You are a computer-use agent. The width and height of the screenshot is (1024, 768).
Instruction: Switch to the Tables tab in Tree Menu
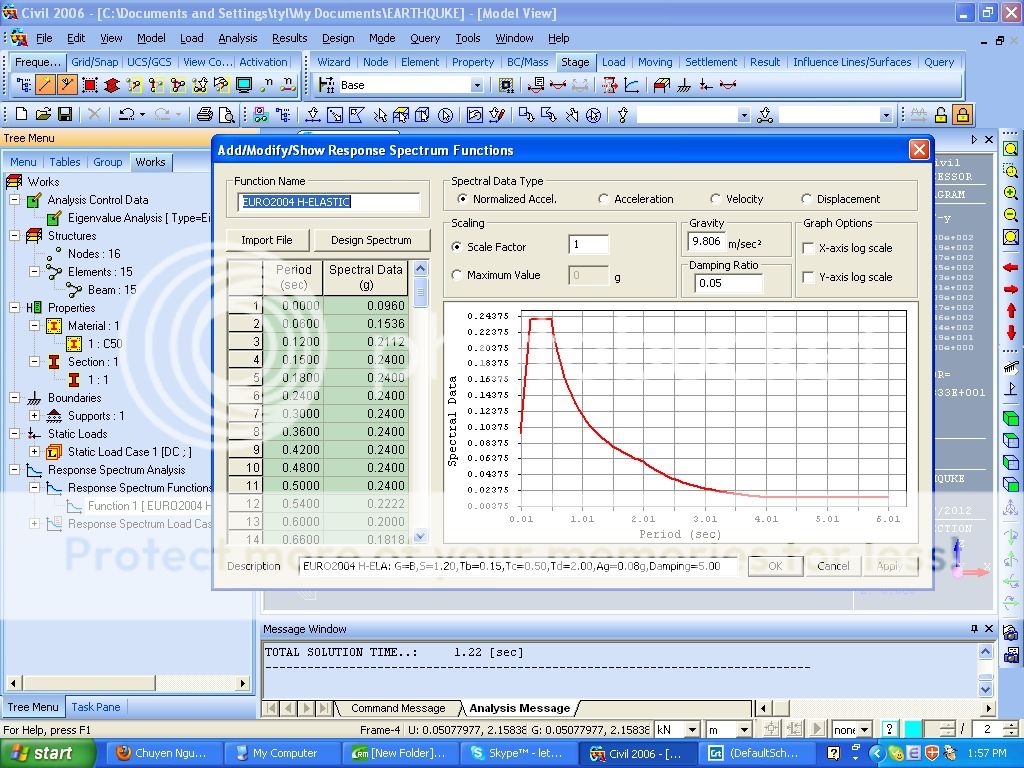pos(65,162)
